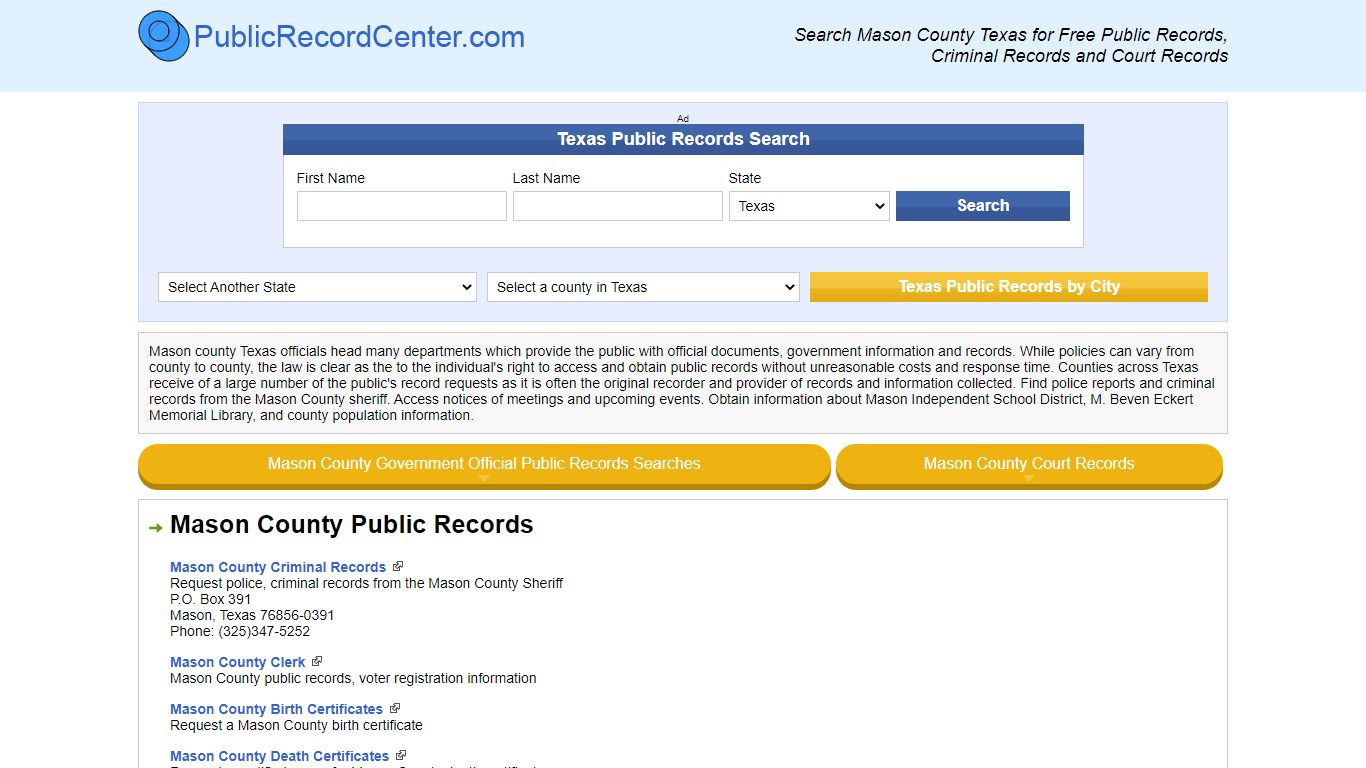
Task: Click the external link icon beside Death Certificates
Action: click(x=401, y=755)
